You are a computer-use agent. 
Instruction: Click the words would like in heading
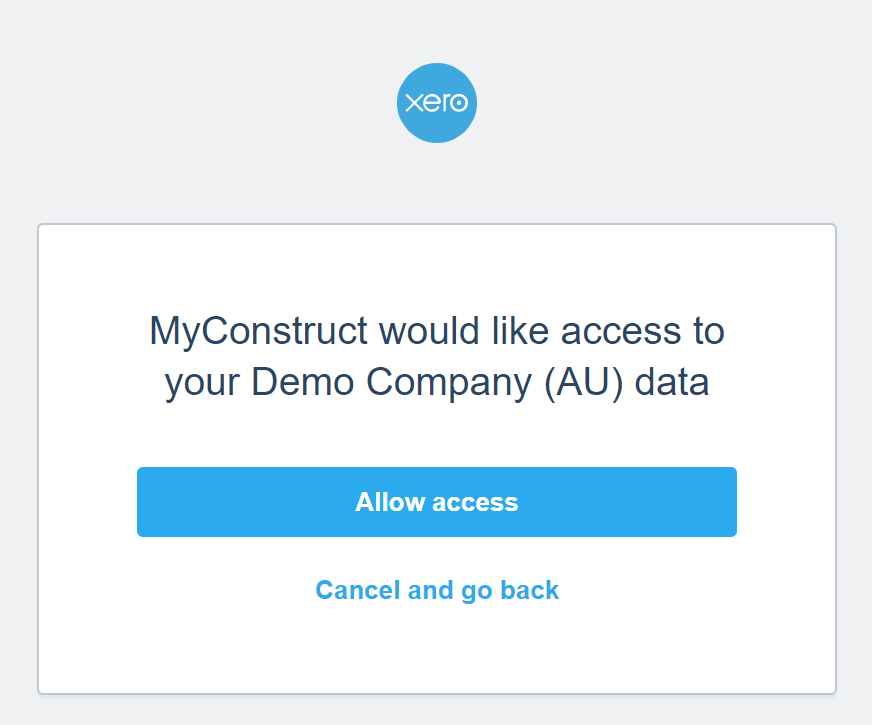[464, 331]
